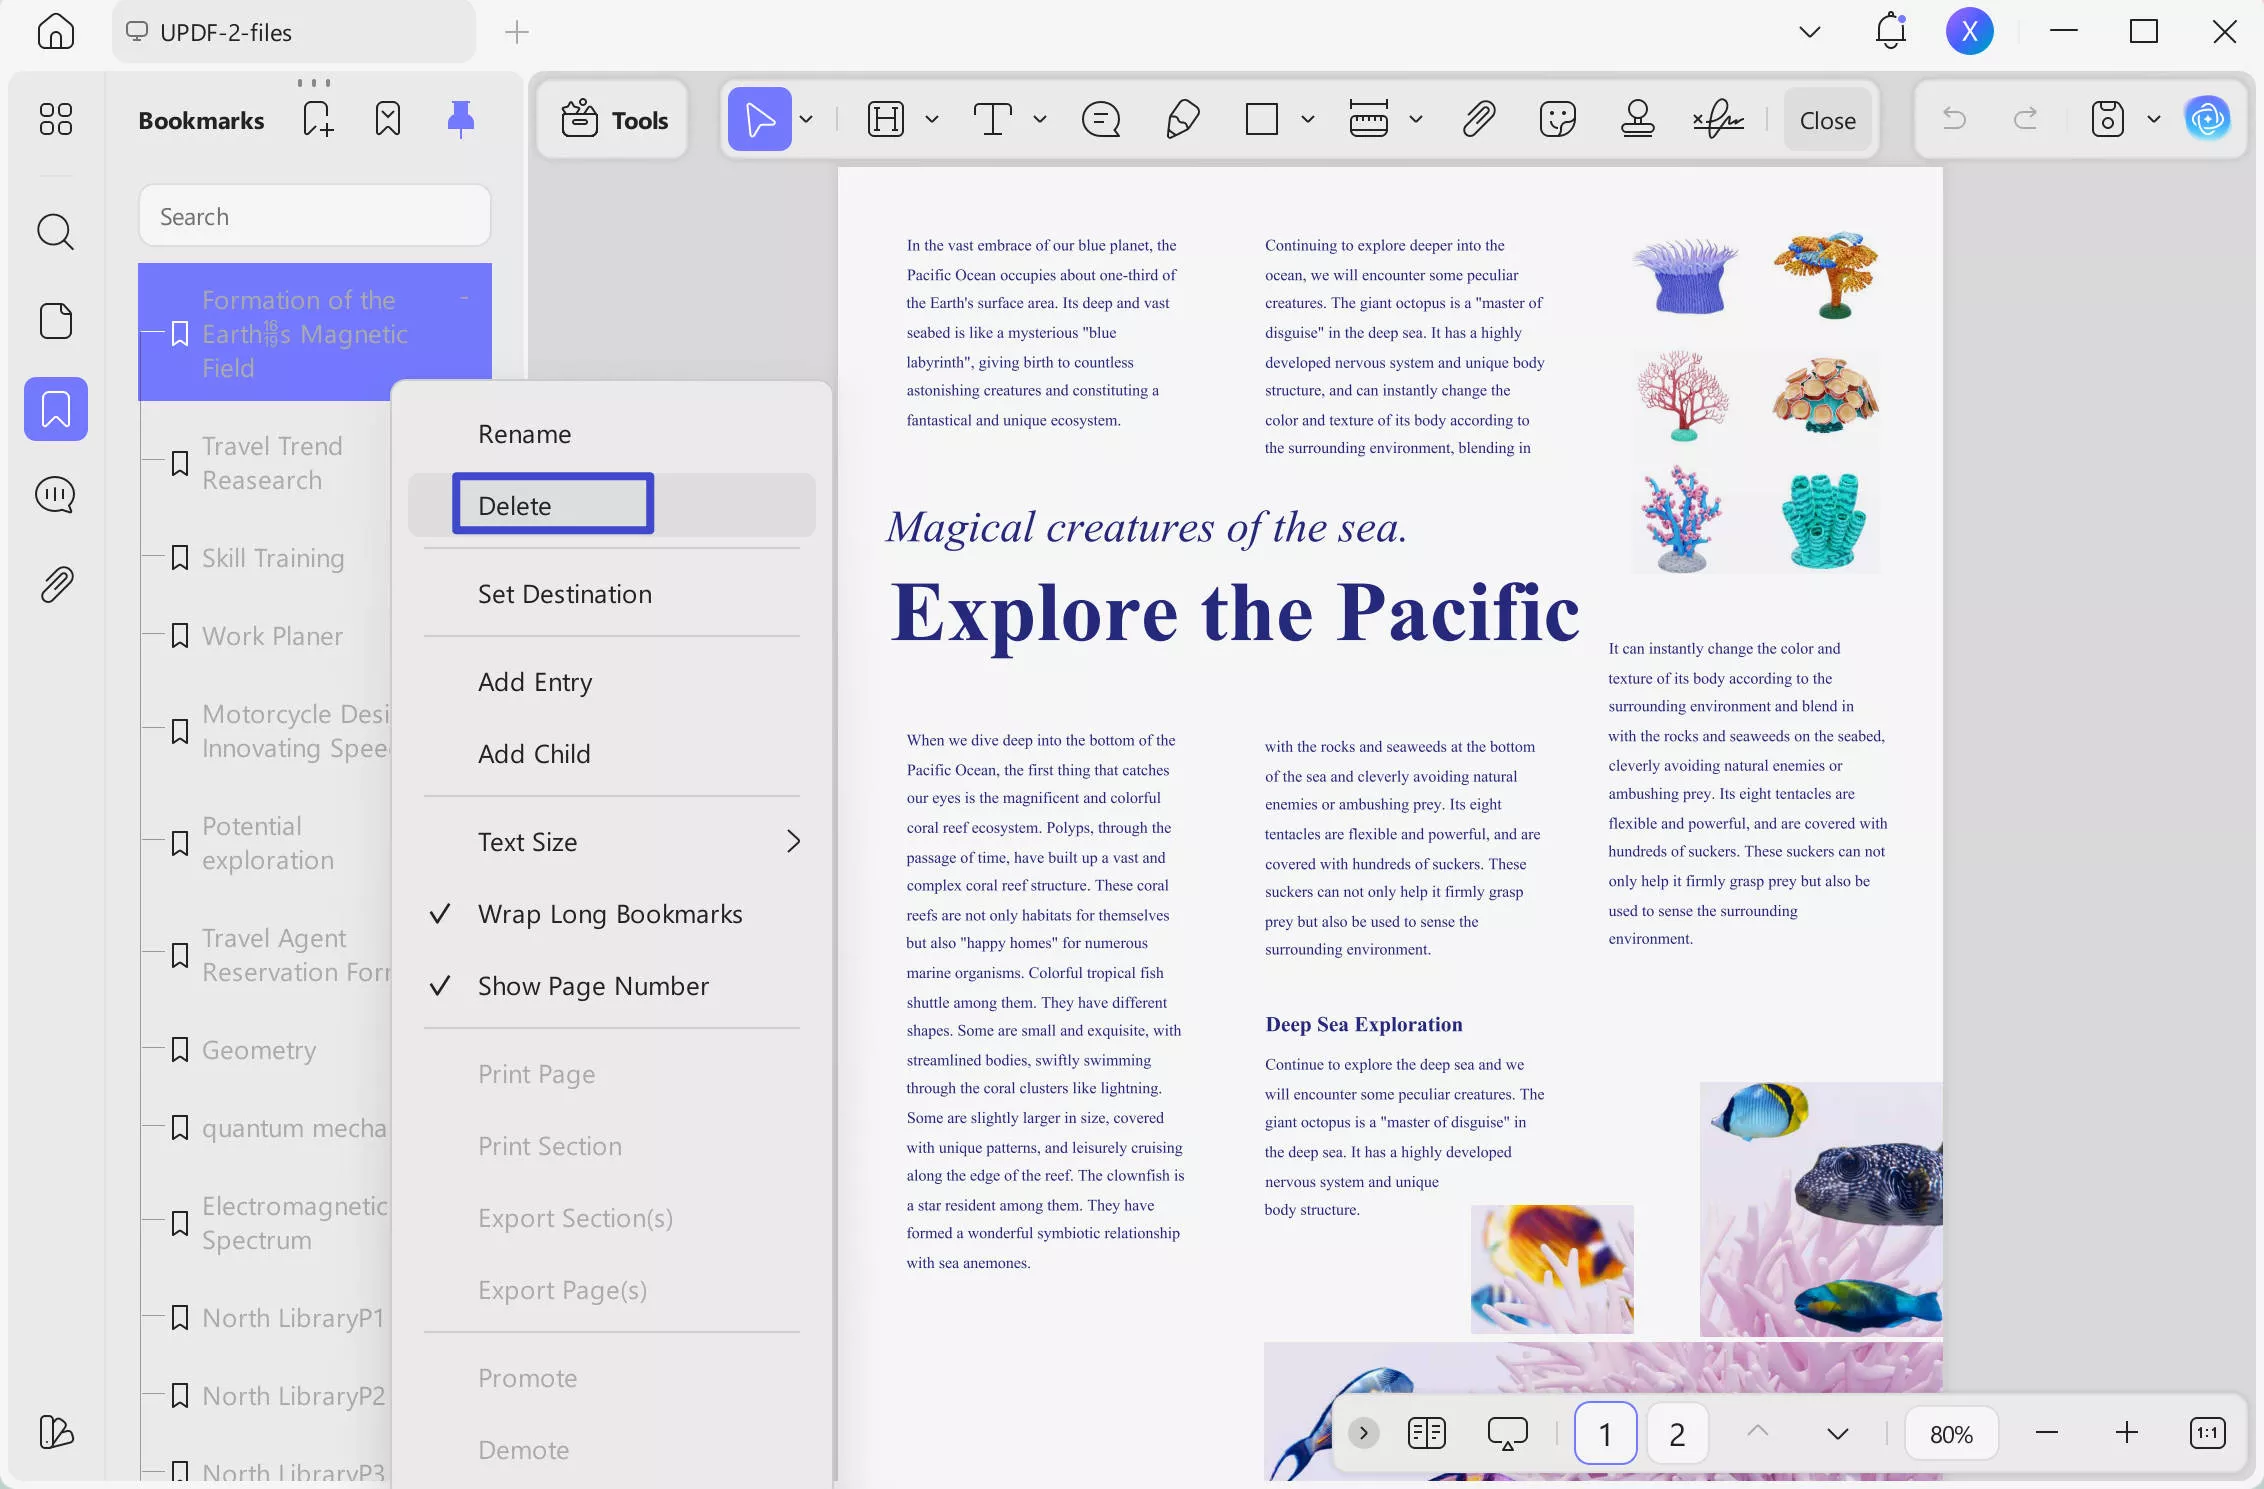Open the search panel in the sidebar

coord(55,232)
